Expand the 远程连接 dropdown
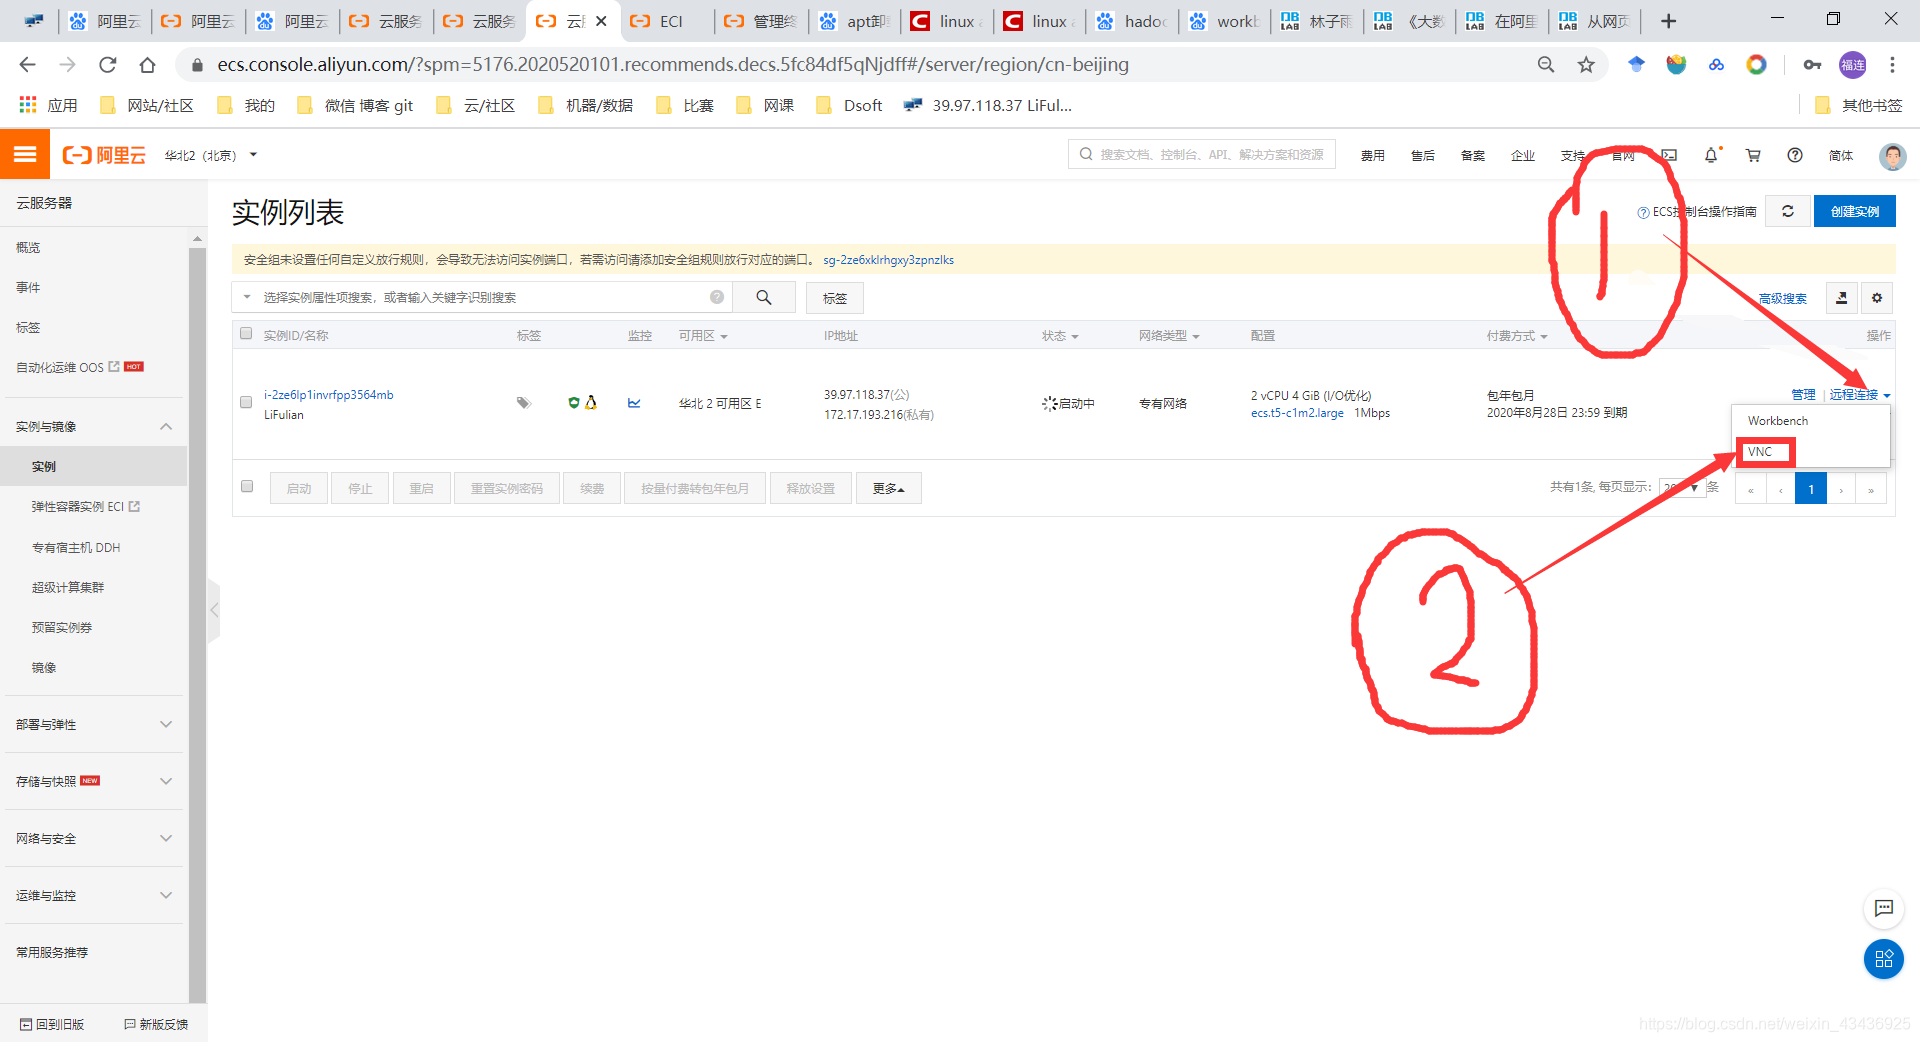 click(1855, 394)
